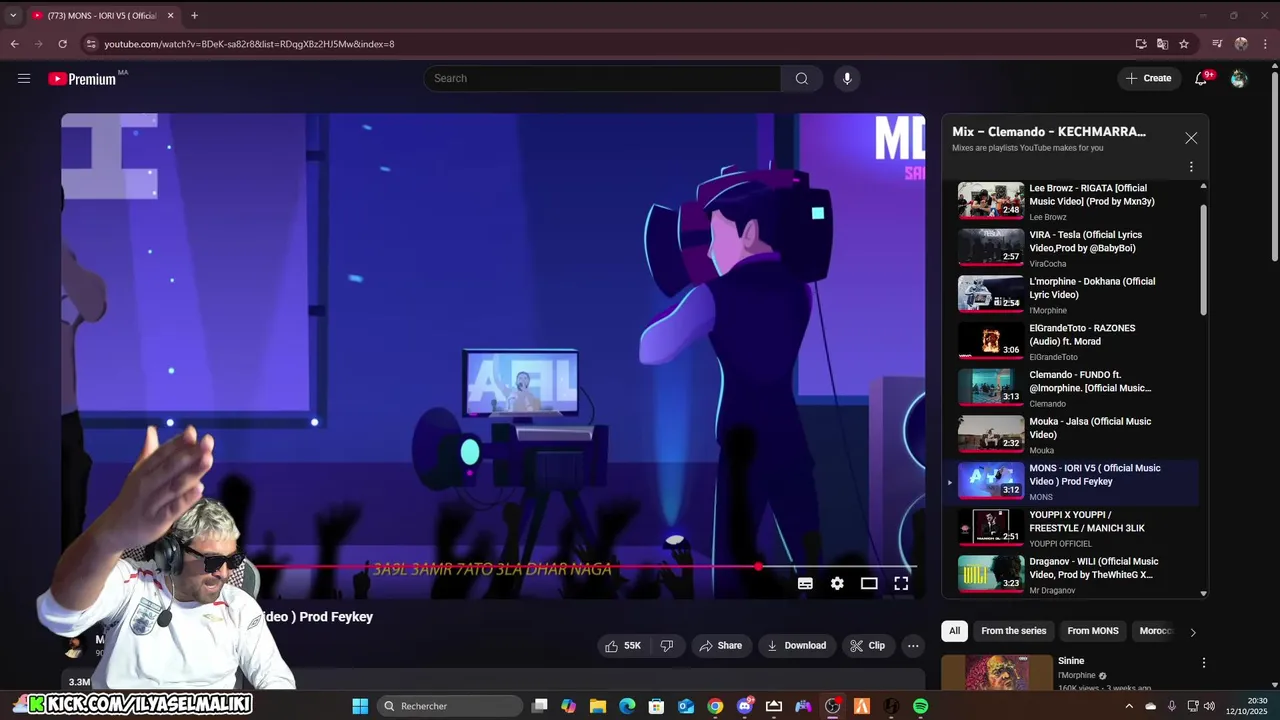Select the From the series chip

point(1013,631)
